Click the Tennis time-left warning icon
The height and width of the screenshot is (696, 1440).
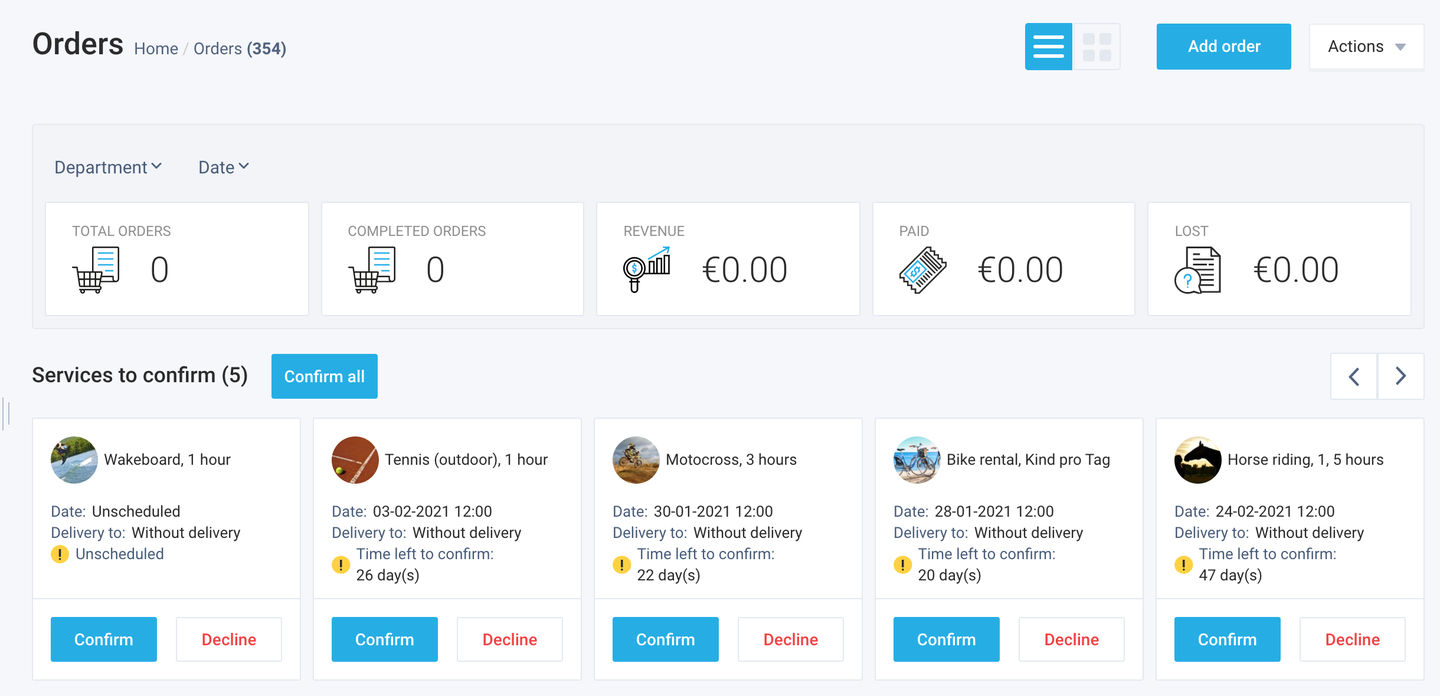tap(341, 565)
